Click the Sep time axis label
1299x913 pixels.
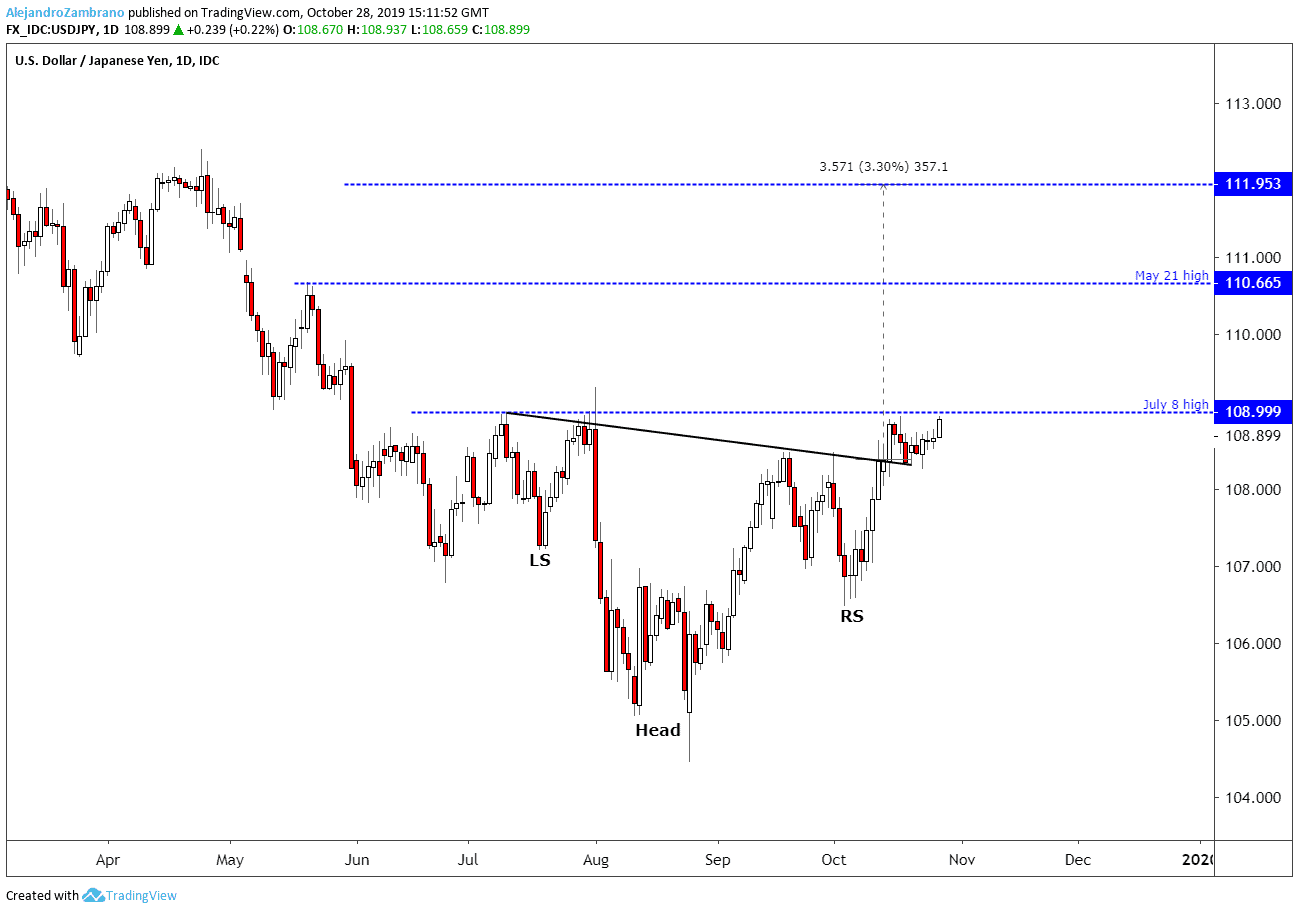(716, 859)
